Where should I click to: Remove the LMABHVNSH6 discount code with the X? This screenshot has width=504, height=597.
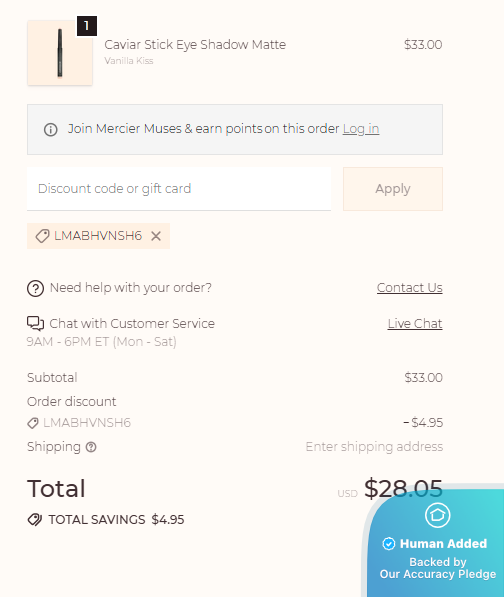click(156, 236)
